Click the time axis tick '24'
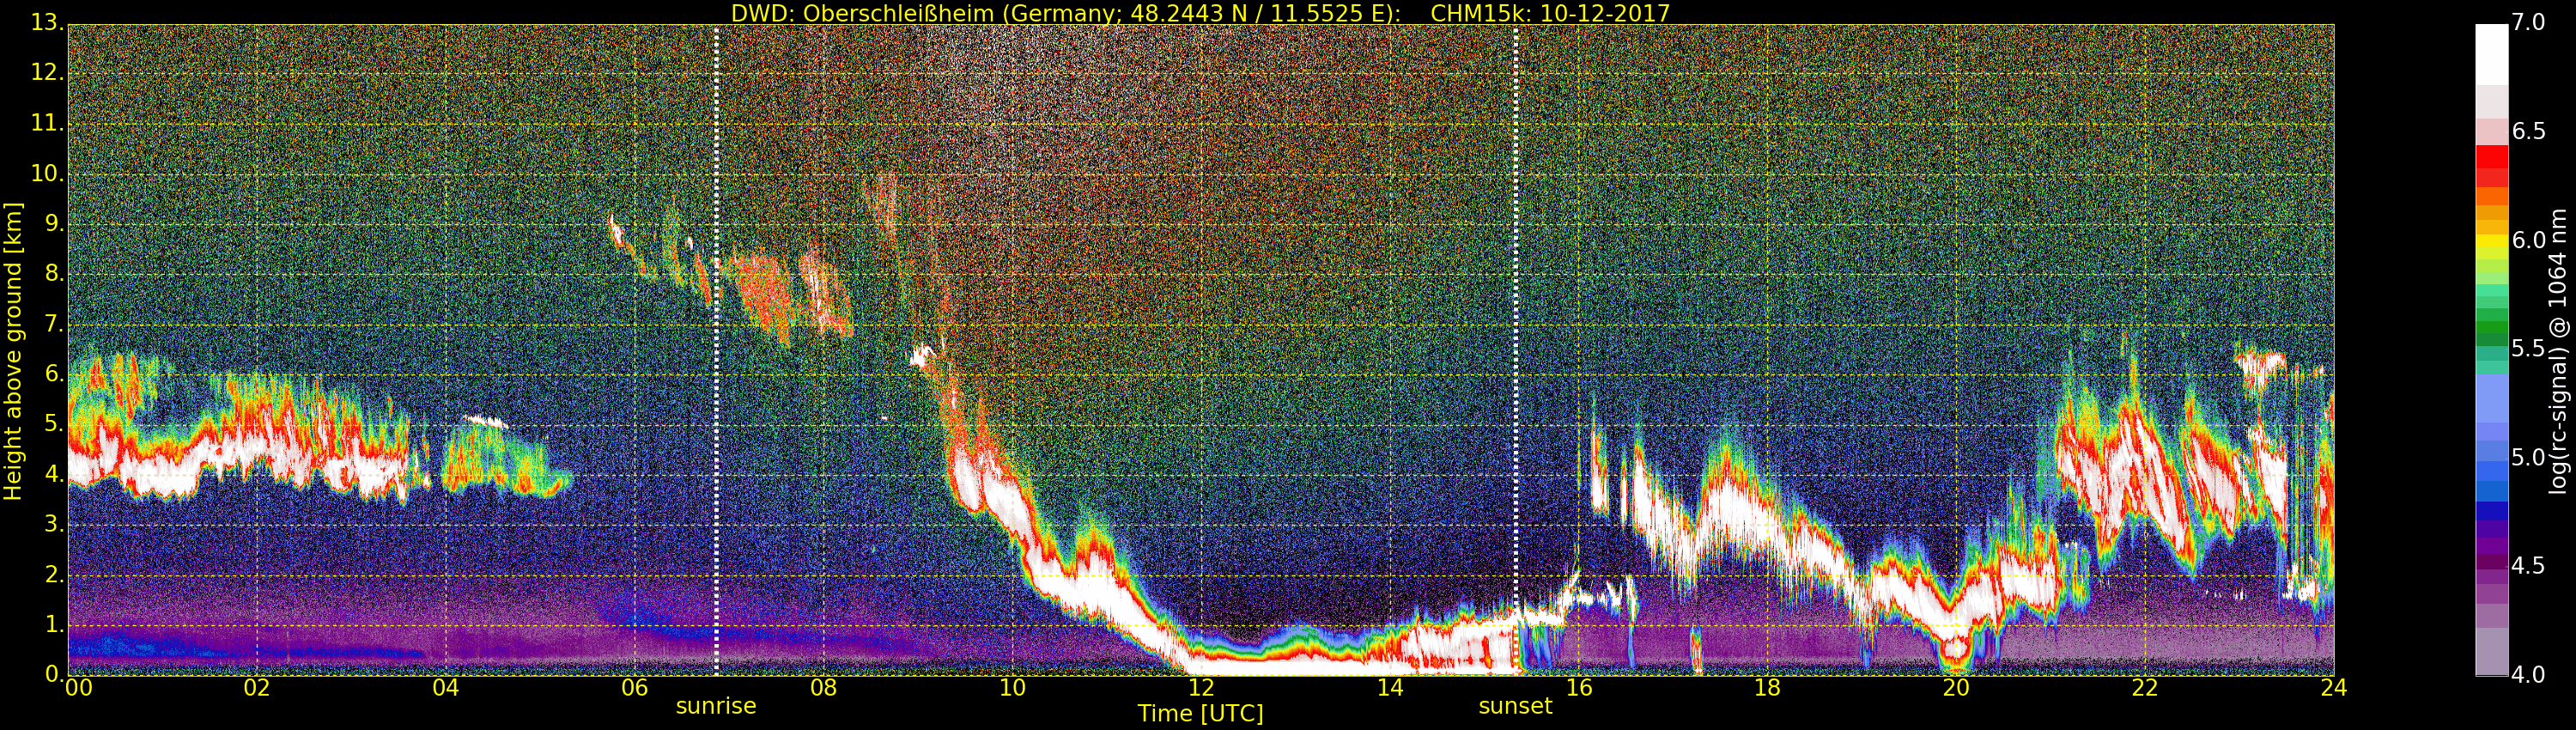Viewport: 2576px width, 730px height. (2334, 688)
